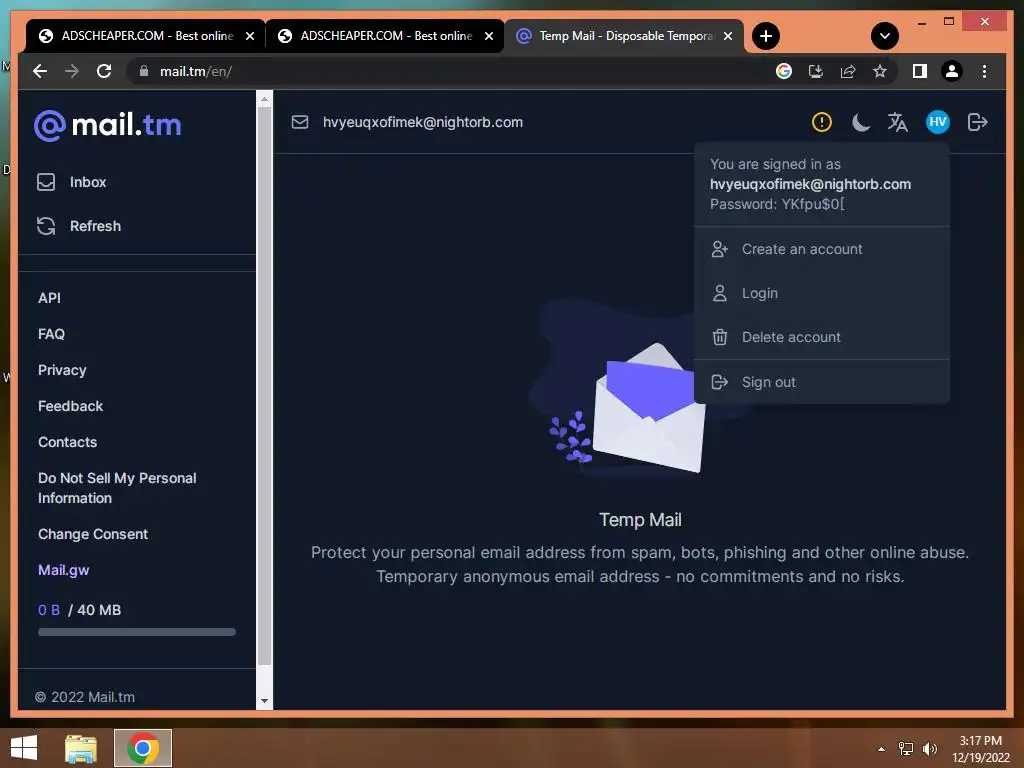Close the first ADSCHEAPER.COM tab

(249, 36)
